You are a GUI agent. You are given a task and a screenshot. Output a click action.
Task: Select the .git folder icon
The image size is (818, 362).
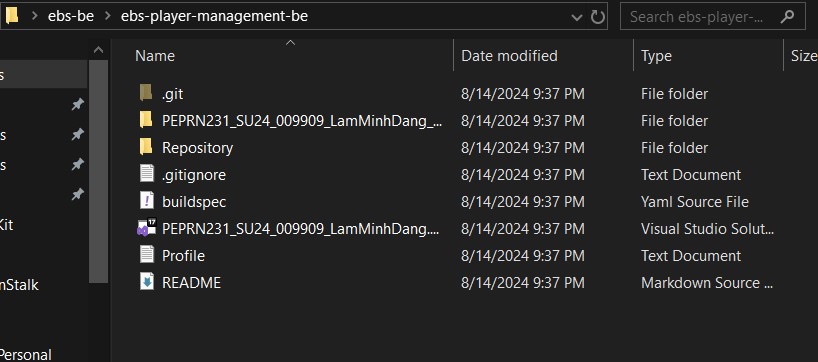[x=146, y=93]
